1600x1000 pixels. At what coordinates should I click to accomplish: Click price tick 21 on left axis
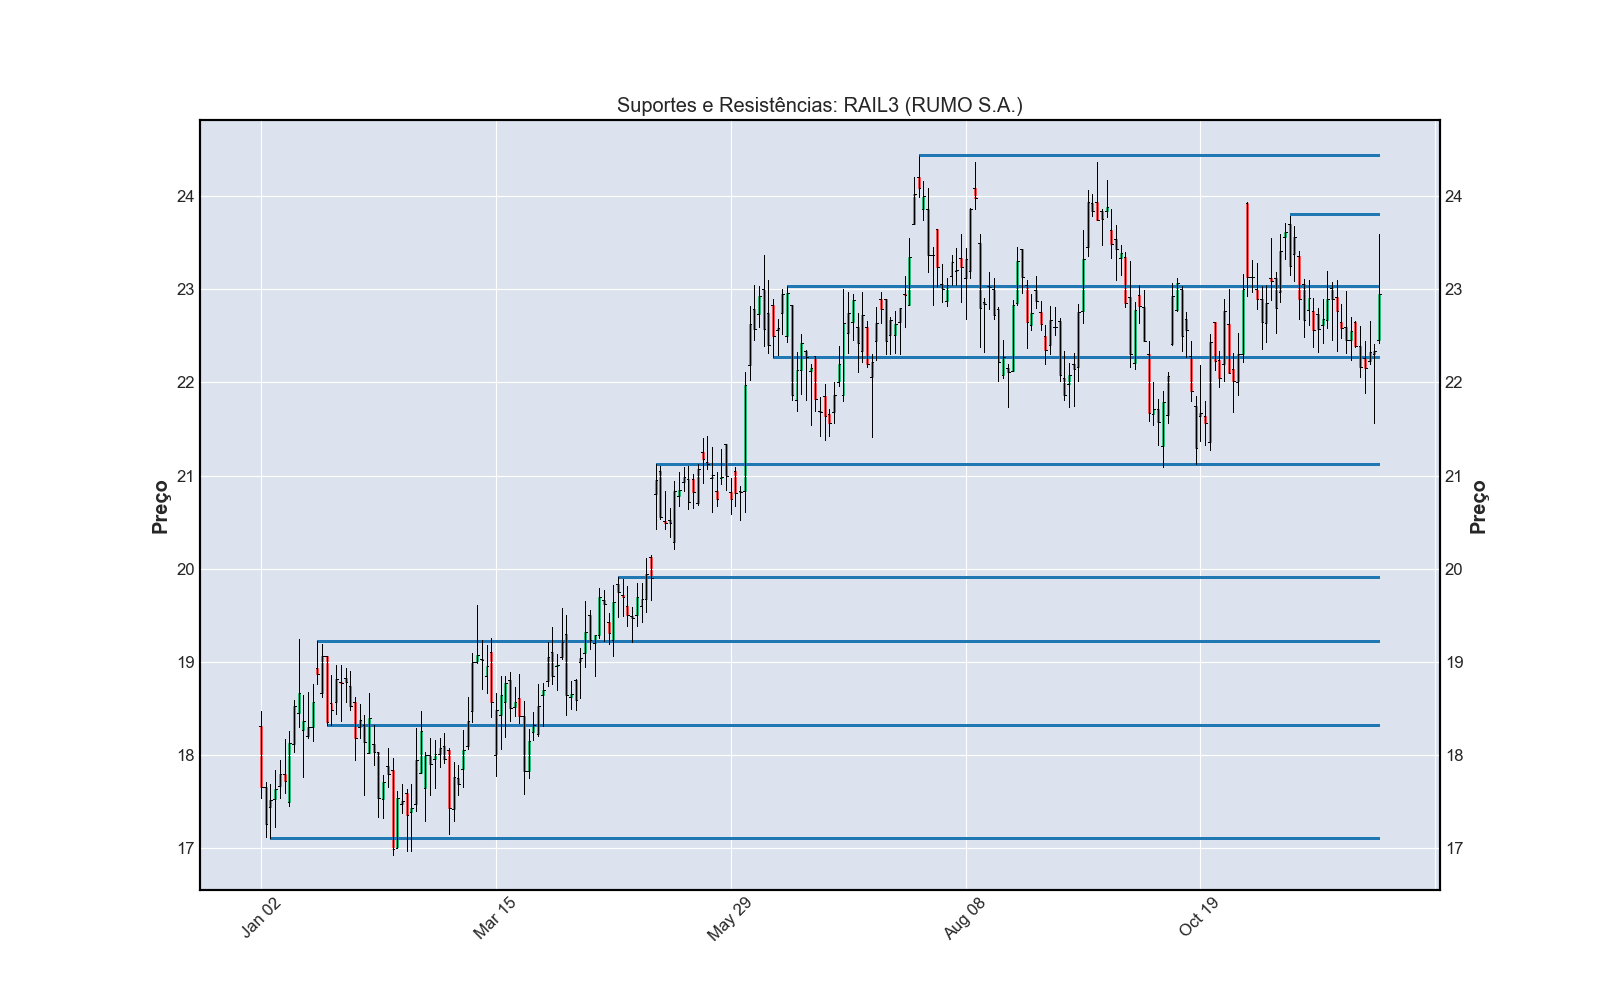(x=185, y=477)
